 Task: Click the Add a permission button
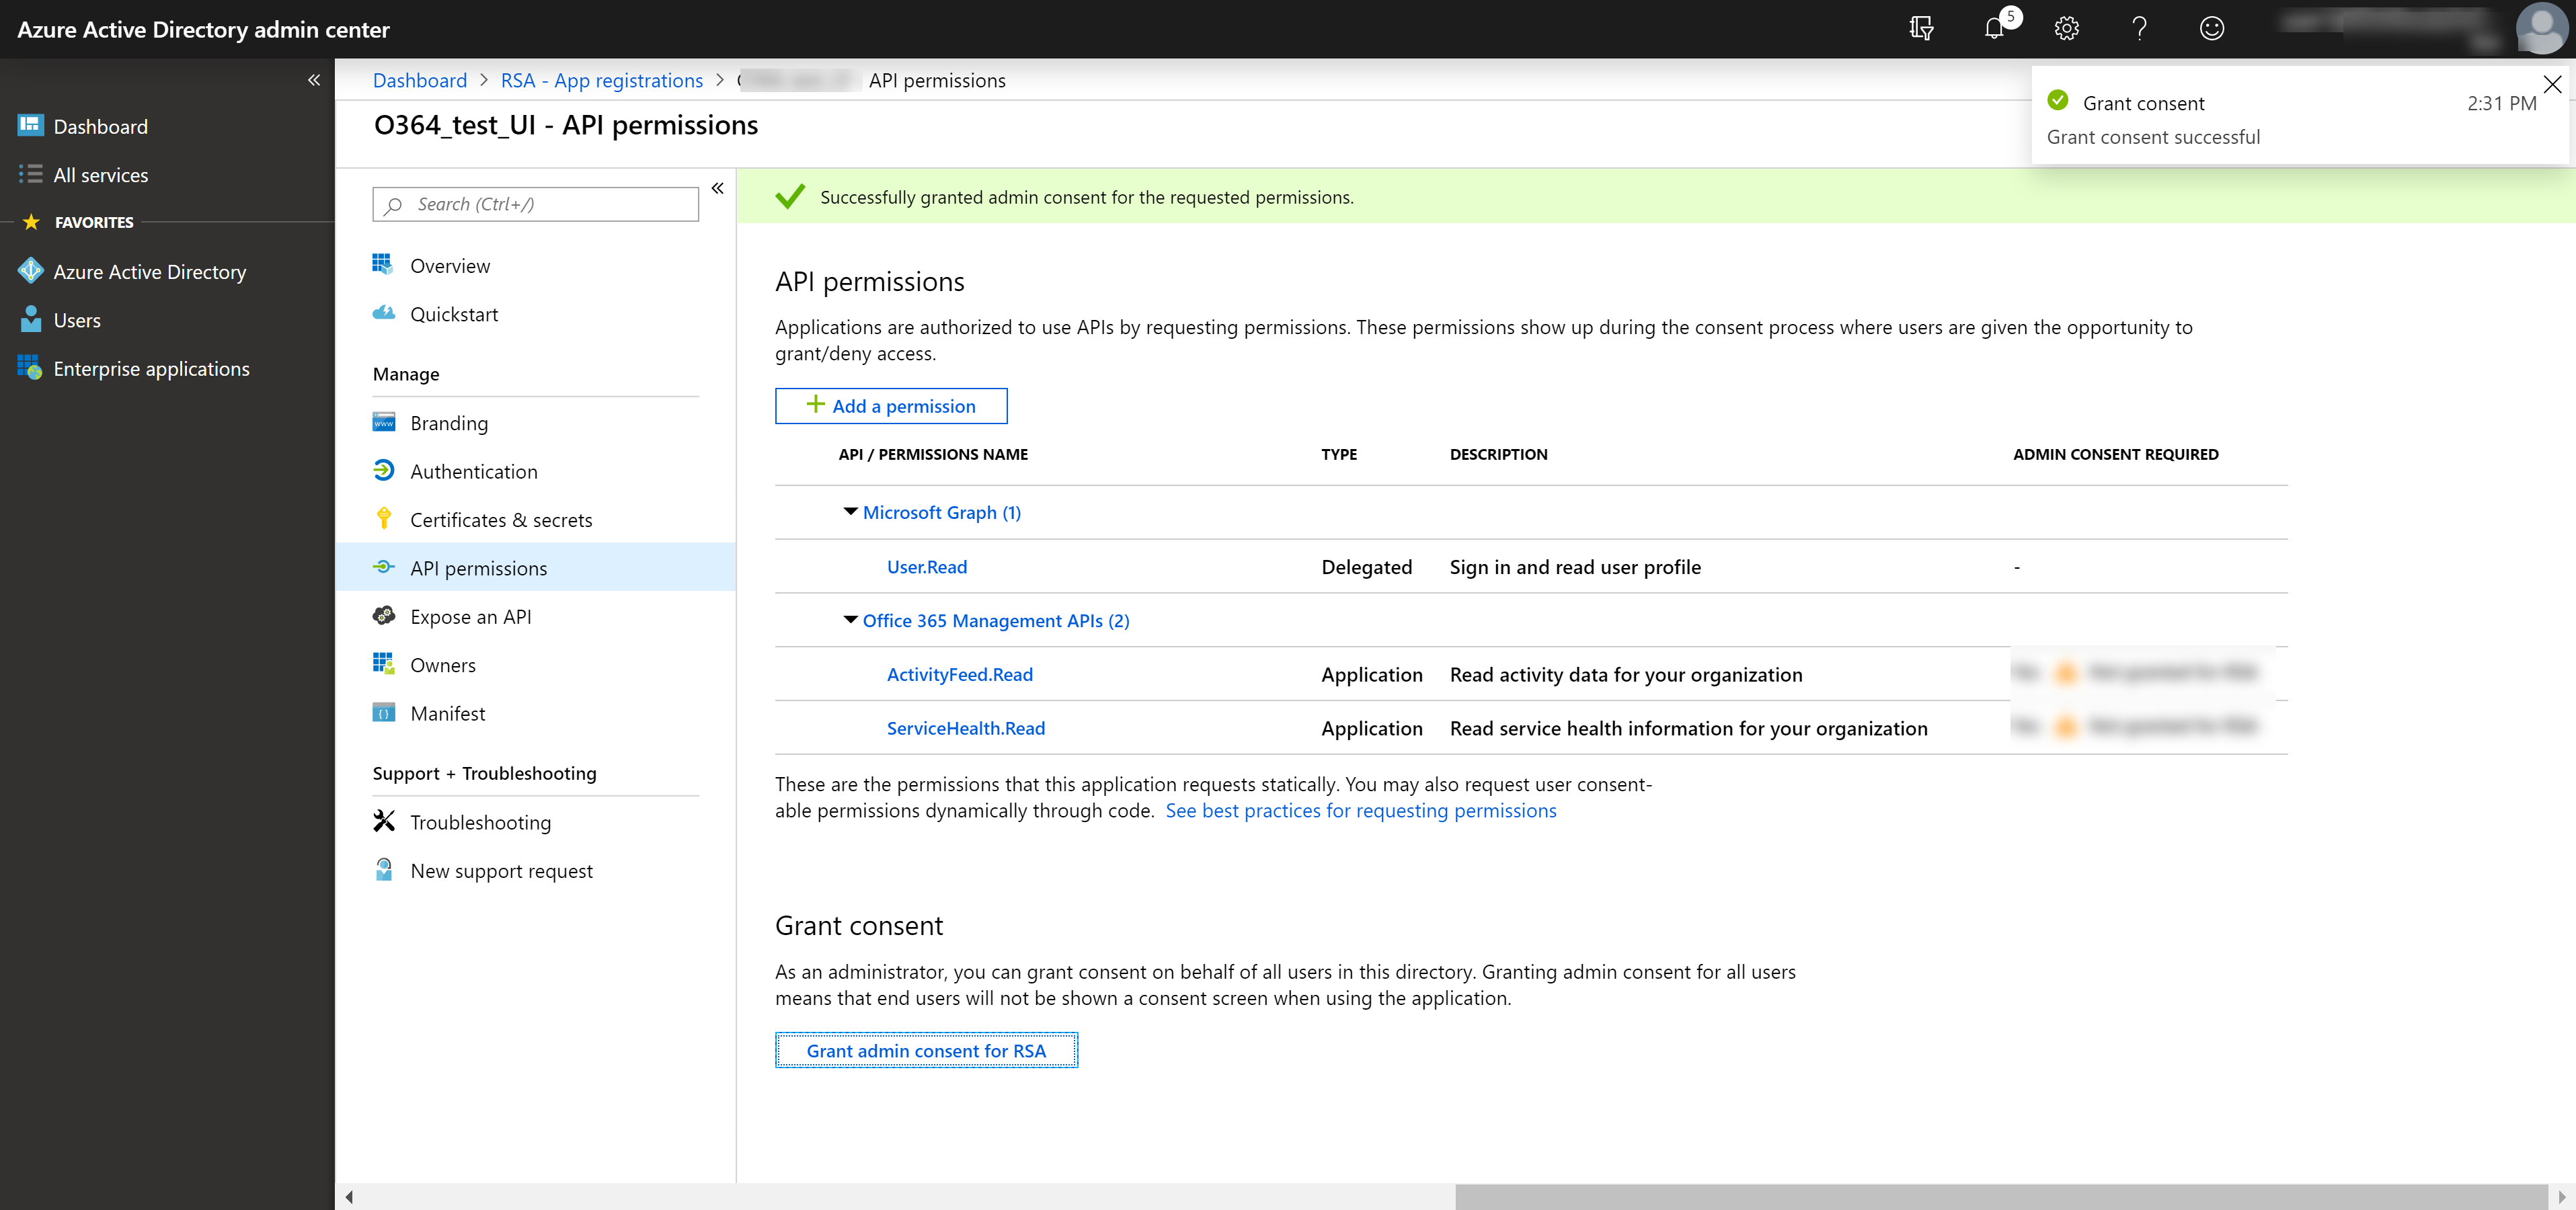click(x=891, y=406)
